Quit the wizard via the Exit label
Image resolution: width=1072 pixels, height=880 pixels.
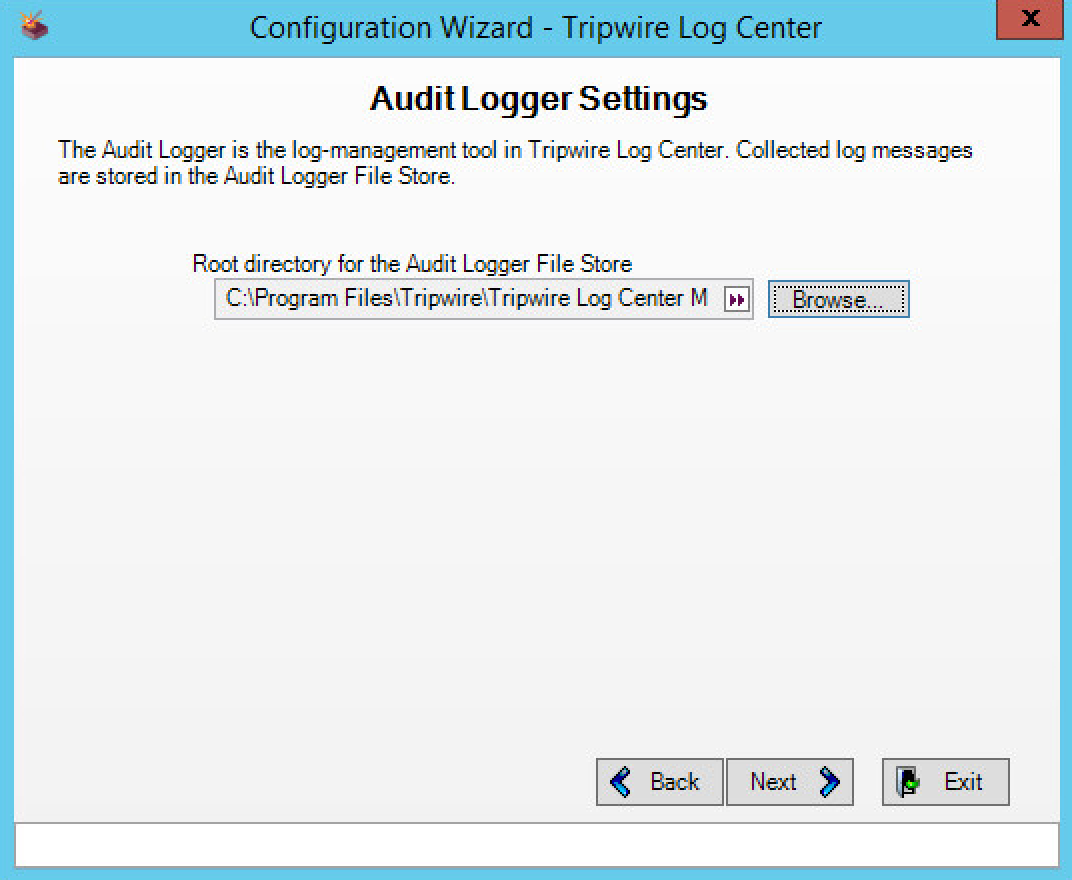coord(963,782)
